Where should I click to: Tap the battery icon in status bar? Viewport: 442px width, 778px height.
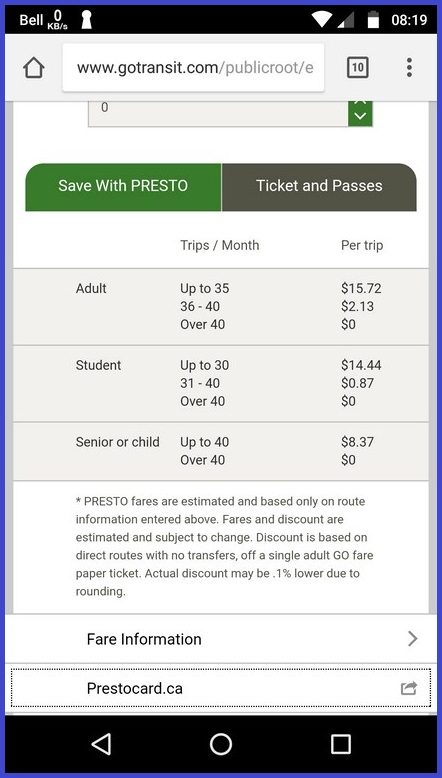[x=373, y=19]
